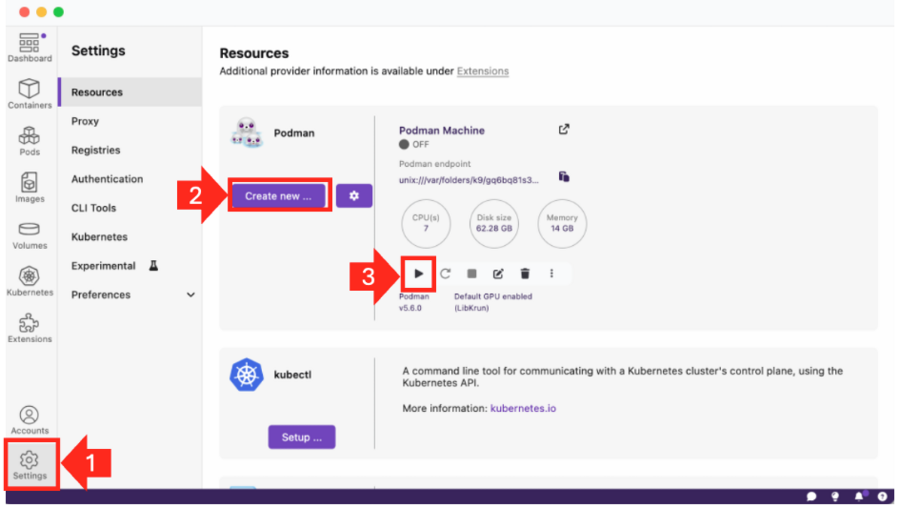Select Proxy in Settings menu
Screen dimensions: 900x508
click(85, 121)
